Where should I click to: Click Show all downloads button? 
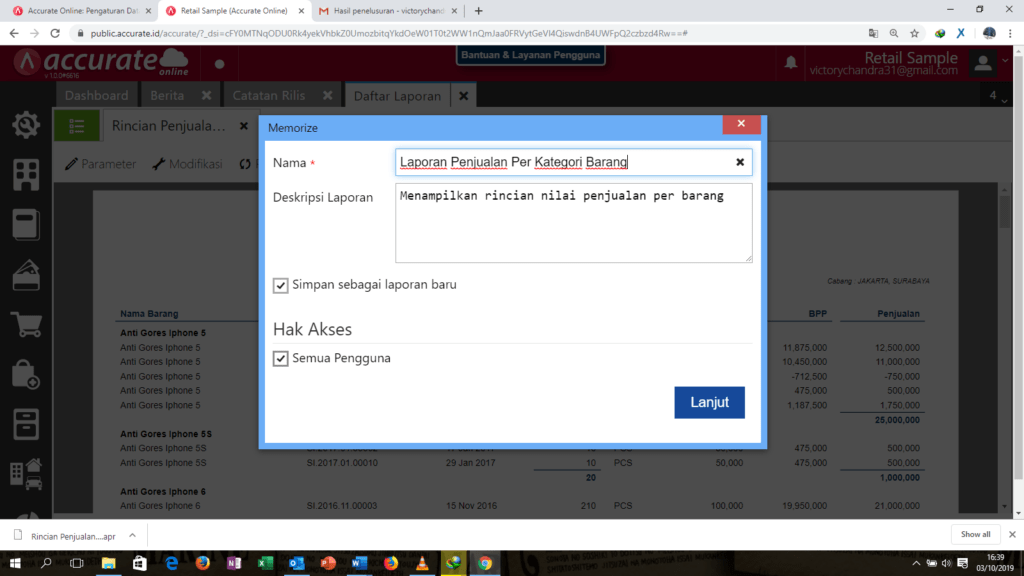click(x=975, y=535)
